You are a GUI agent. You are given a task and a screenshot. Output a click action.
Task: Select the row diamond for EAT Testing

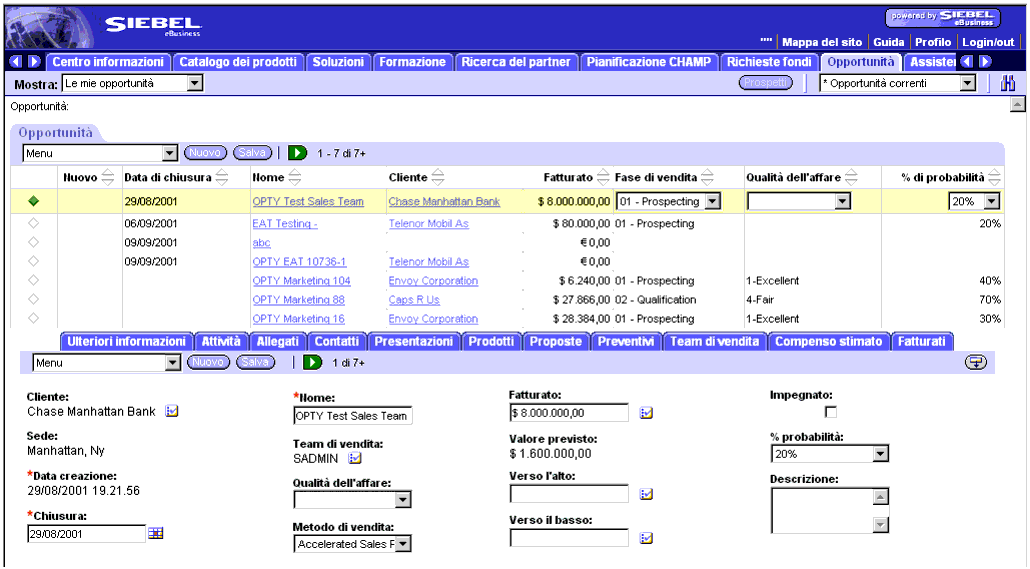[x=34, y=223]
